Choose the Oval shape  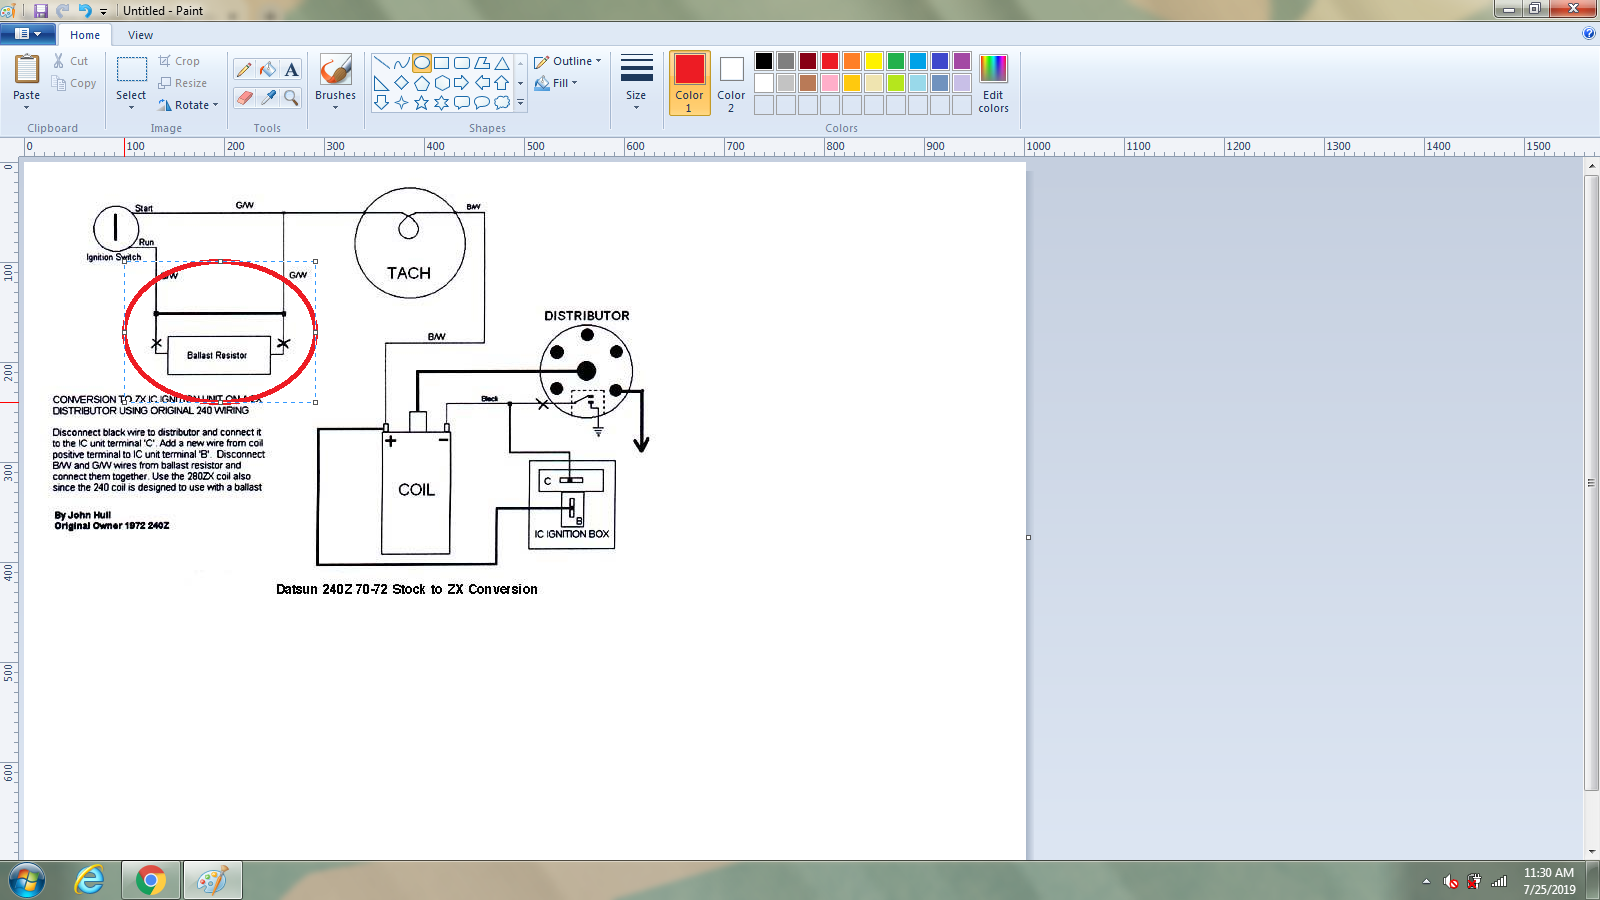coord(422,63)
